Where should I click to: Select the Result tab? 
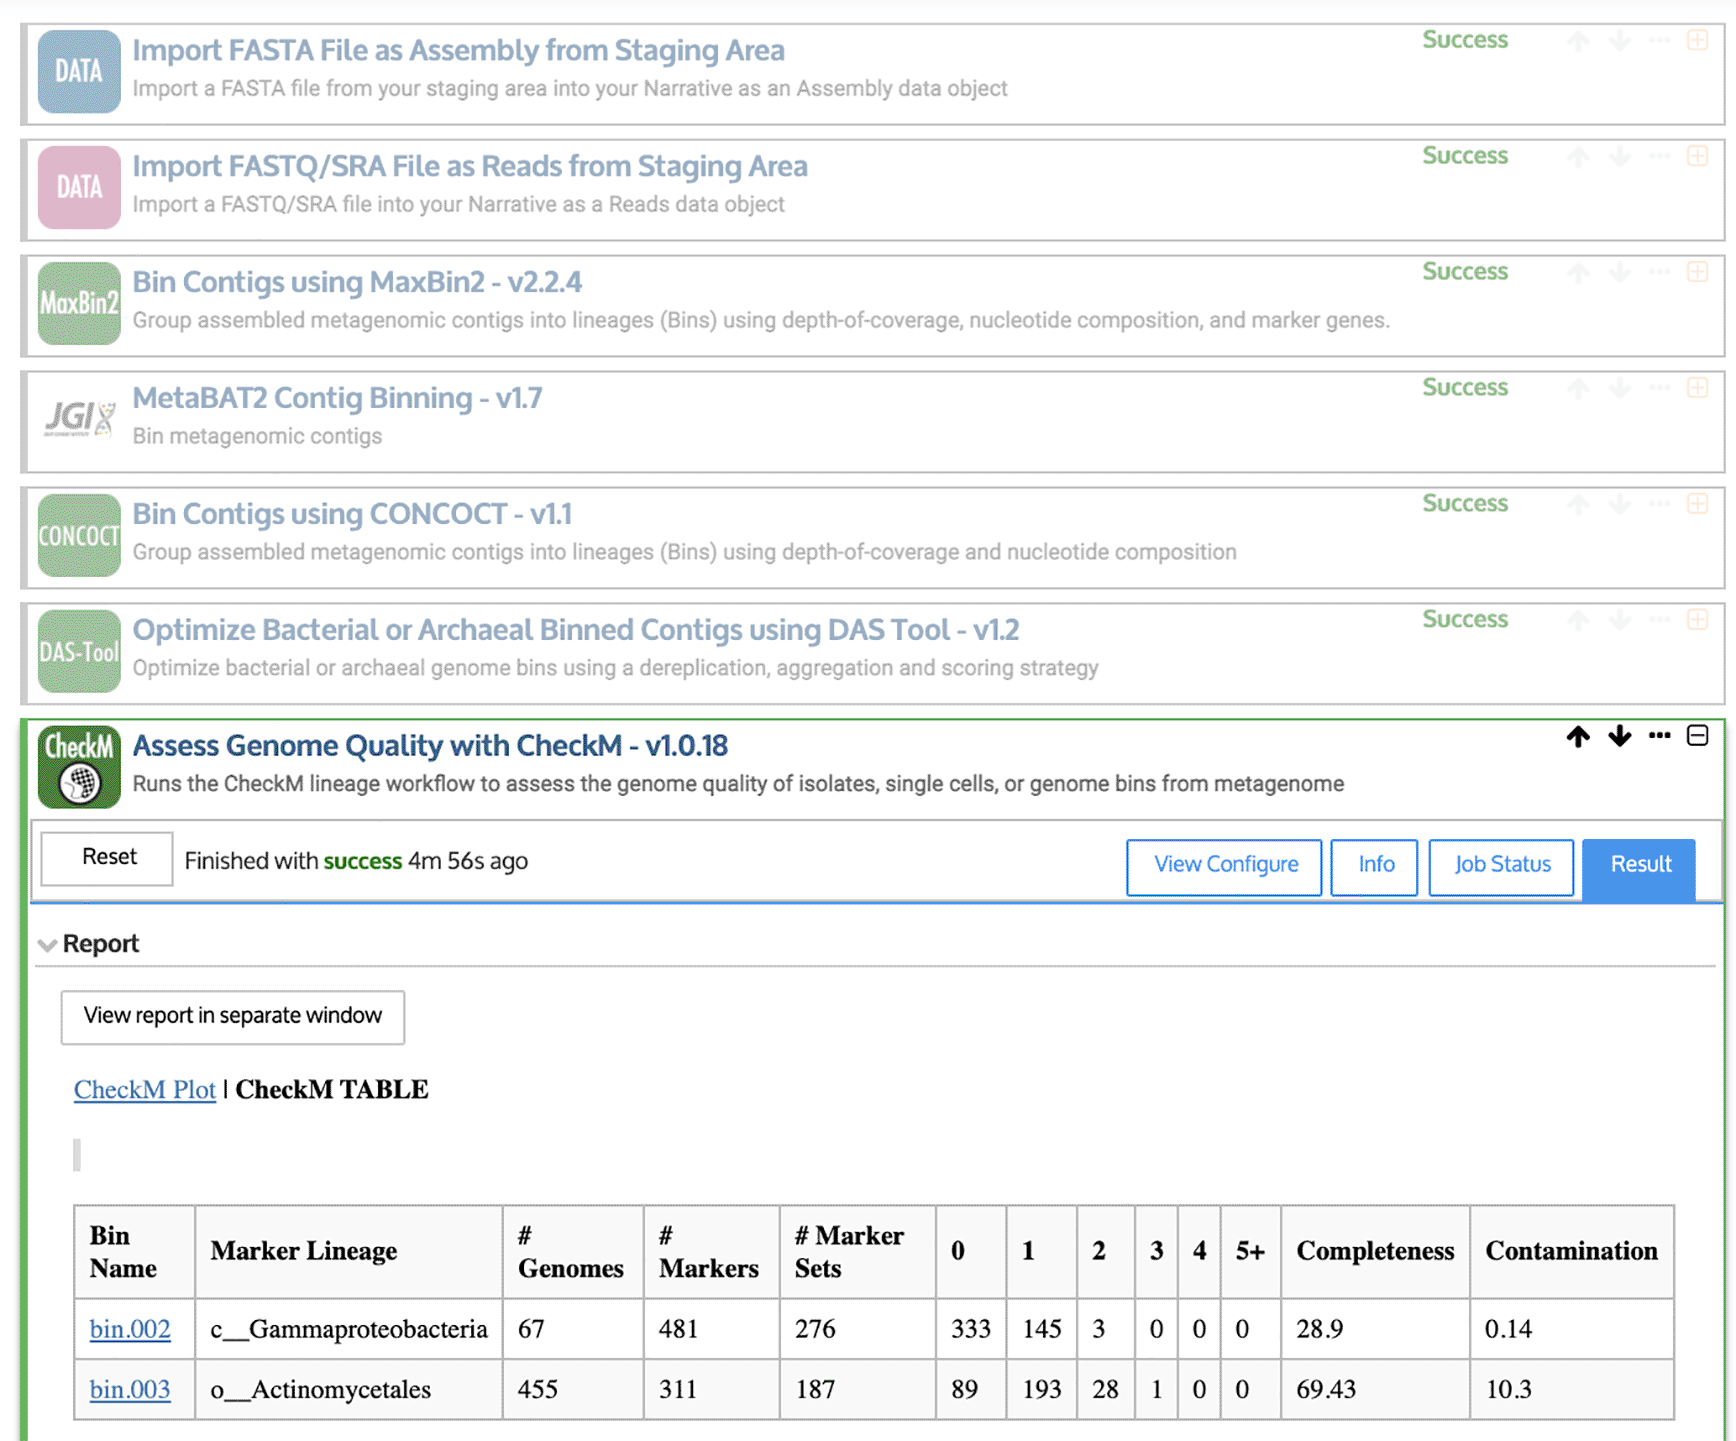click(x=1639, y=868)
